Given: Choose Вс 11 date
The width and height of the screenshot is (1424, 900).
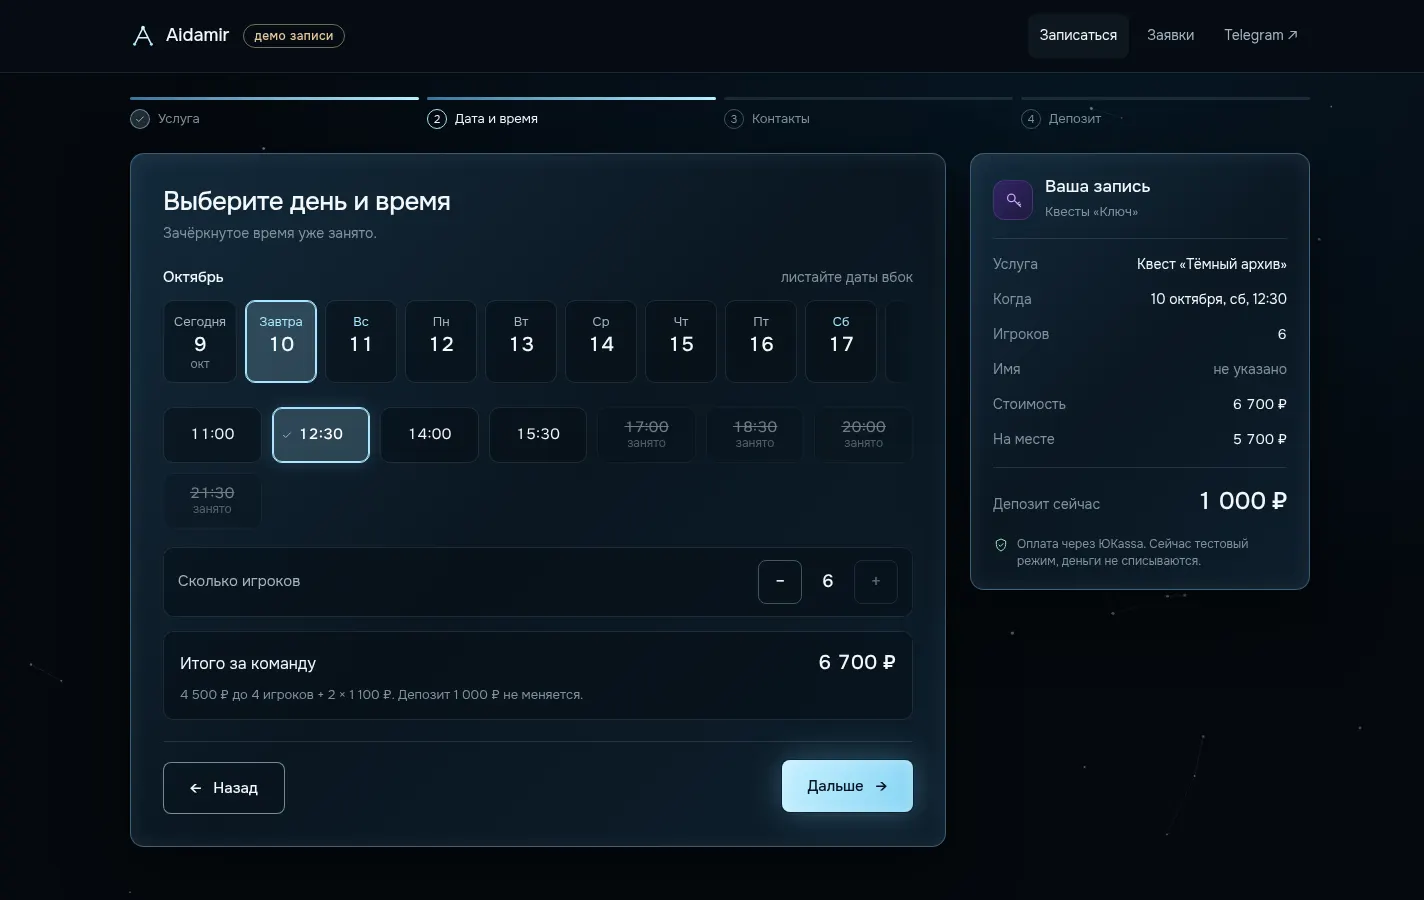Looking at the screenshot, I should pyautogui.click(x=361, y=342).
